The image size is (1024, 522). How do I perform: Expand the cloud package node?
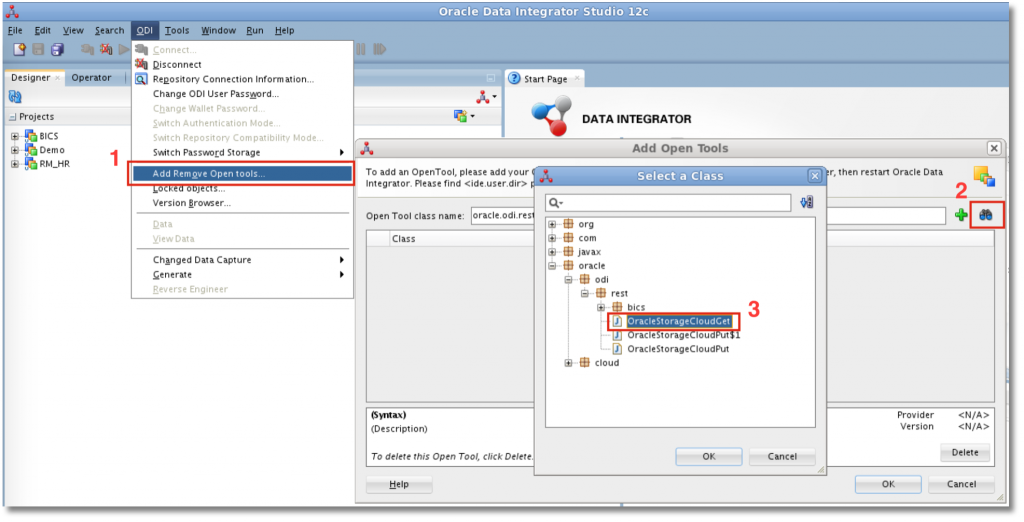click(568, 363)
